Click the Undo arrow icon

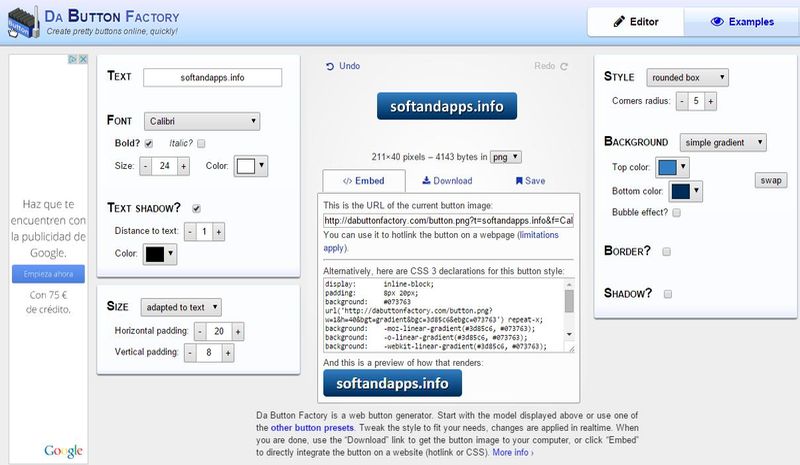[x=330, y=66]
